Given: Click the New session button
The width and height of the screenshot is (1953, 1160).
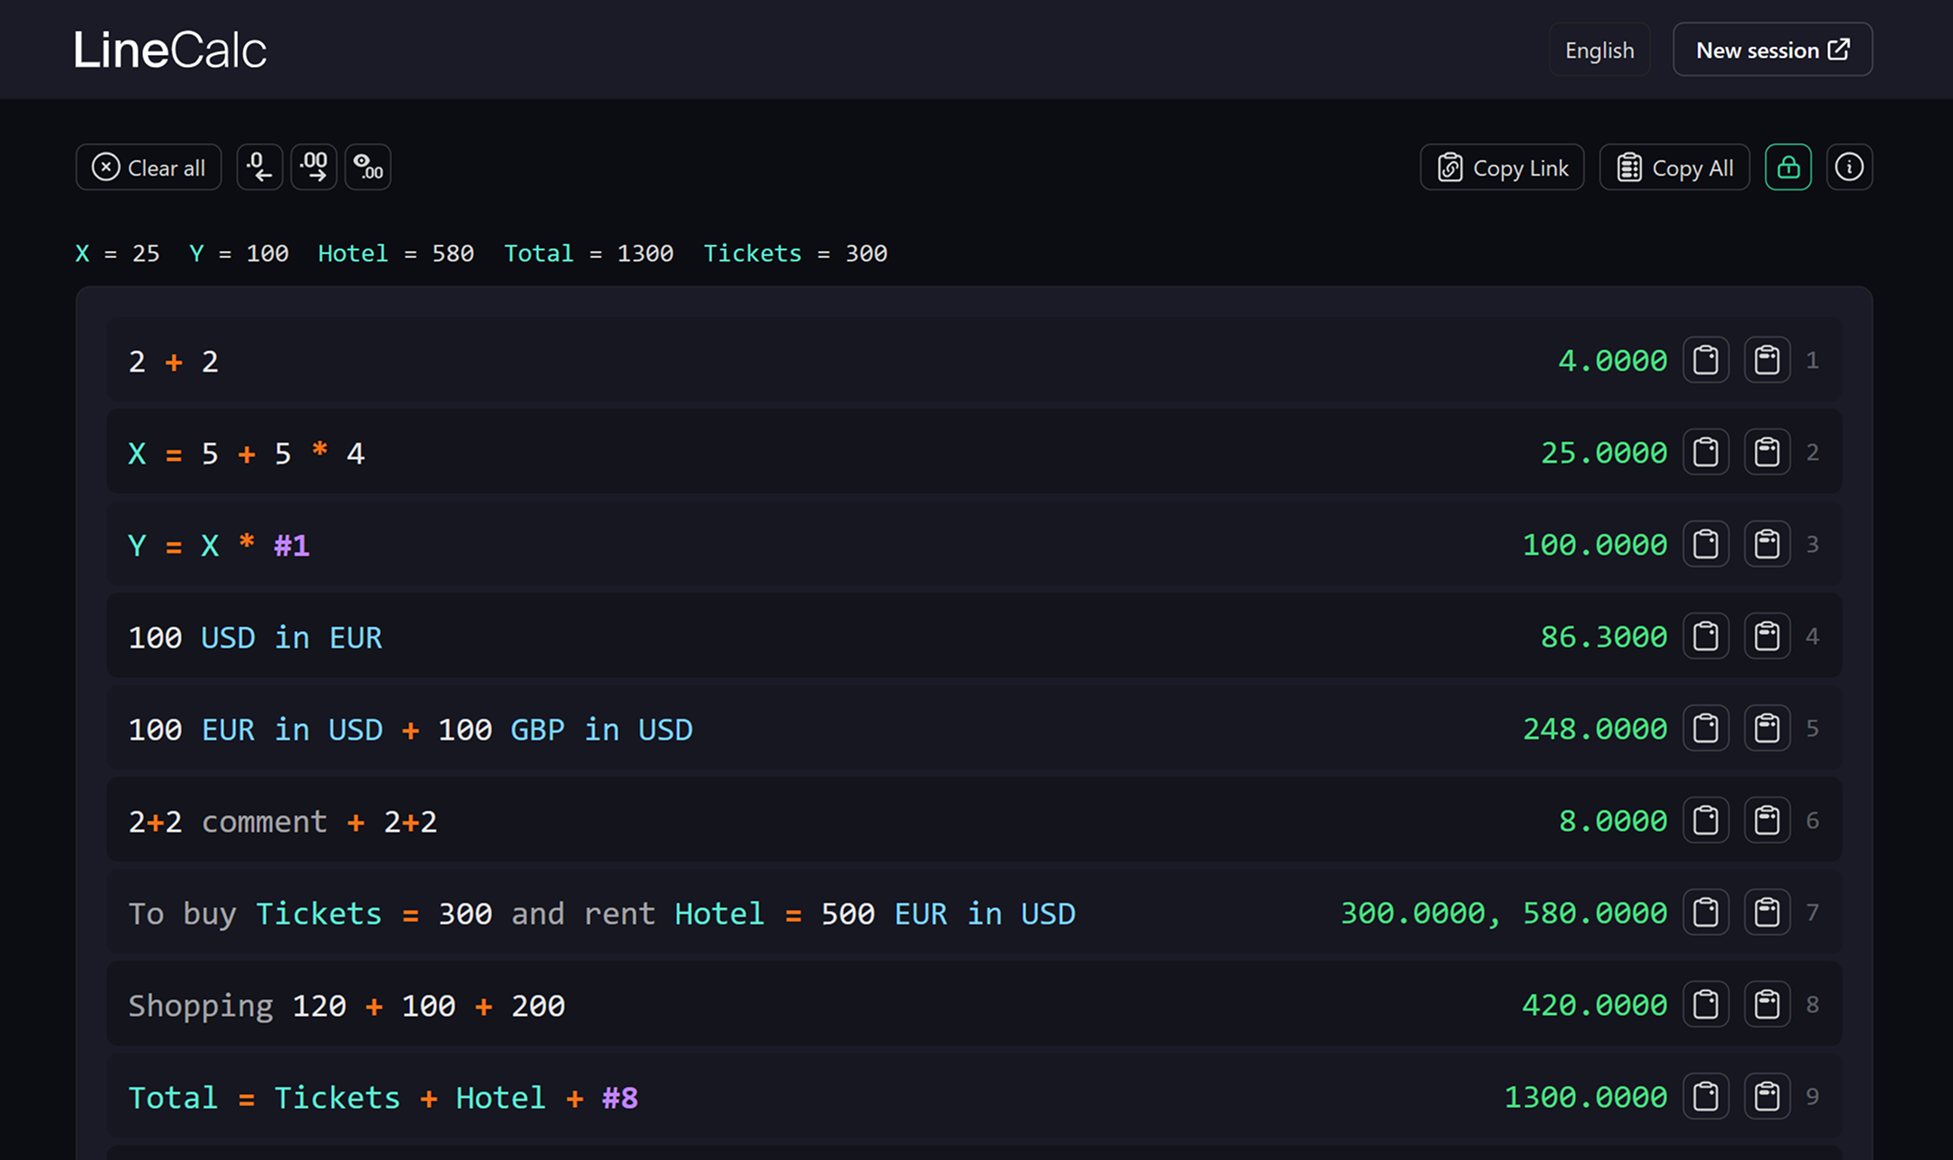Looking at the screenshot, I should (1772, 50).
